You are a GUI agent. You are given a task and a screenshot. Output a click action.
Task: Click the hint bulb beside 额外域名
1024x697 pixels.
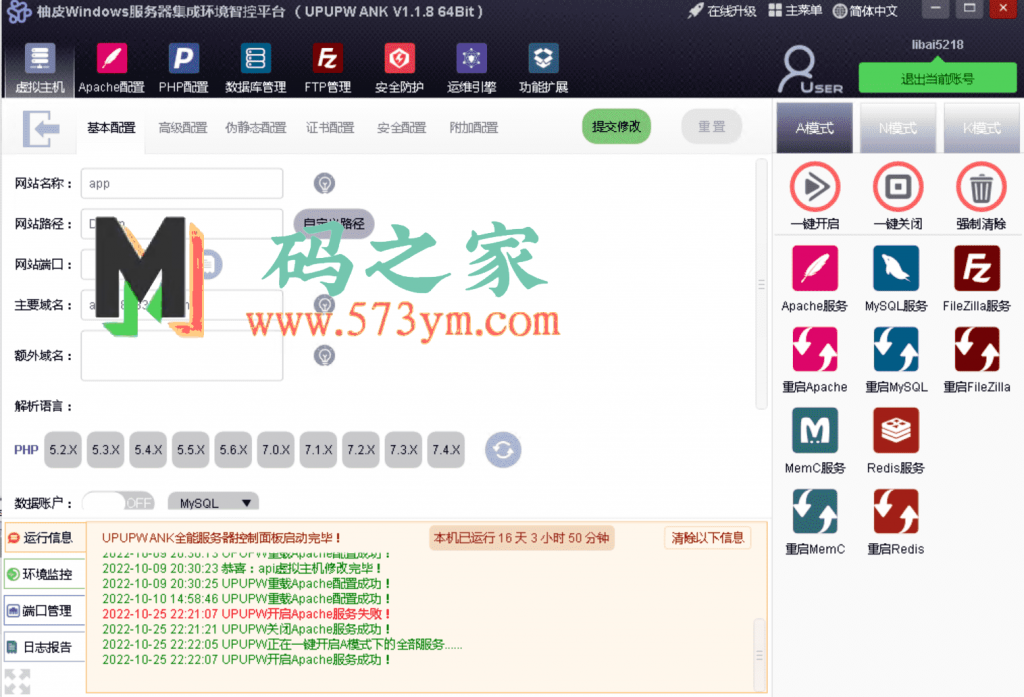pyautogui.click(x=324, y=355)
